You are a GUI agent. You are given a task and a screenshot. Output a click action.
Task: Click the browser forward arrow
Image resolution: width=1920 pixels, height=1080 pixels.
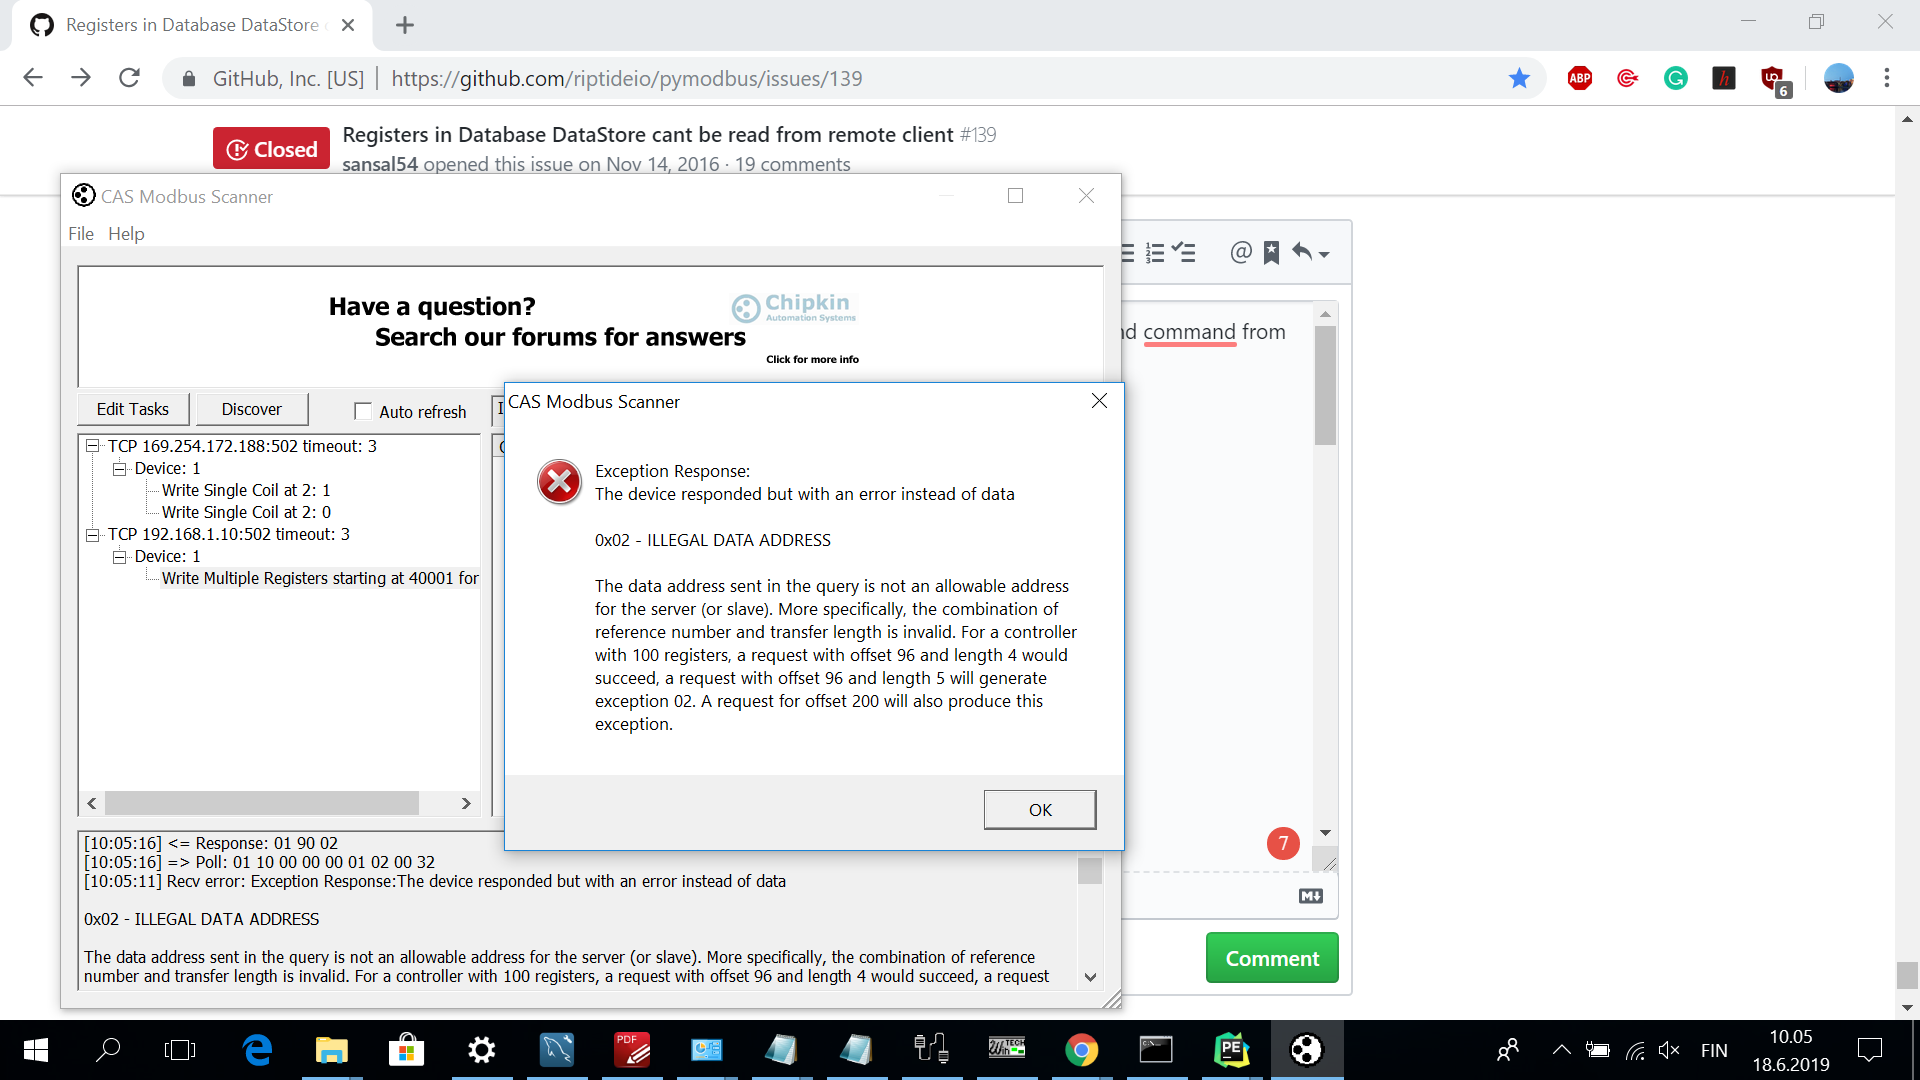(x=81, y=78)
